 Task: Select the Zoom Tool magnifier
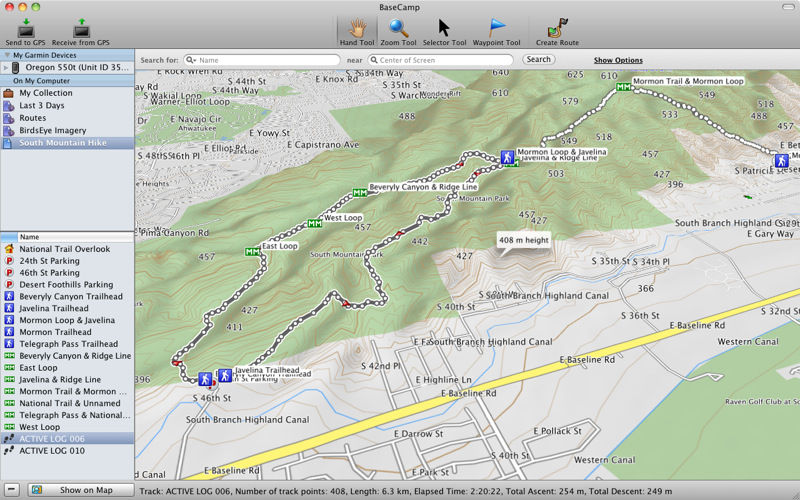point(398,29)
